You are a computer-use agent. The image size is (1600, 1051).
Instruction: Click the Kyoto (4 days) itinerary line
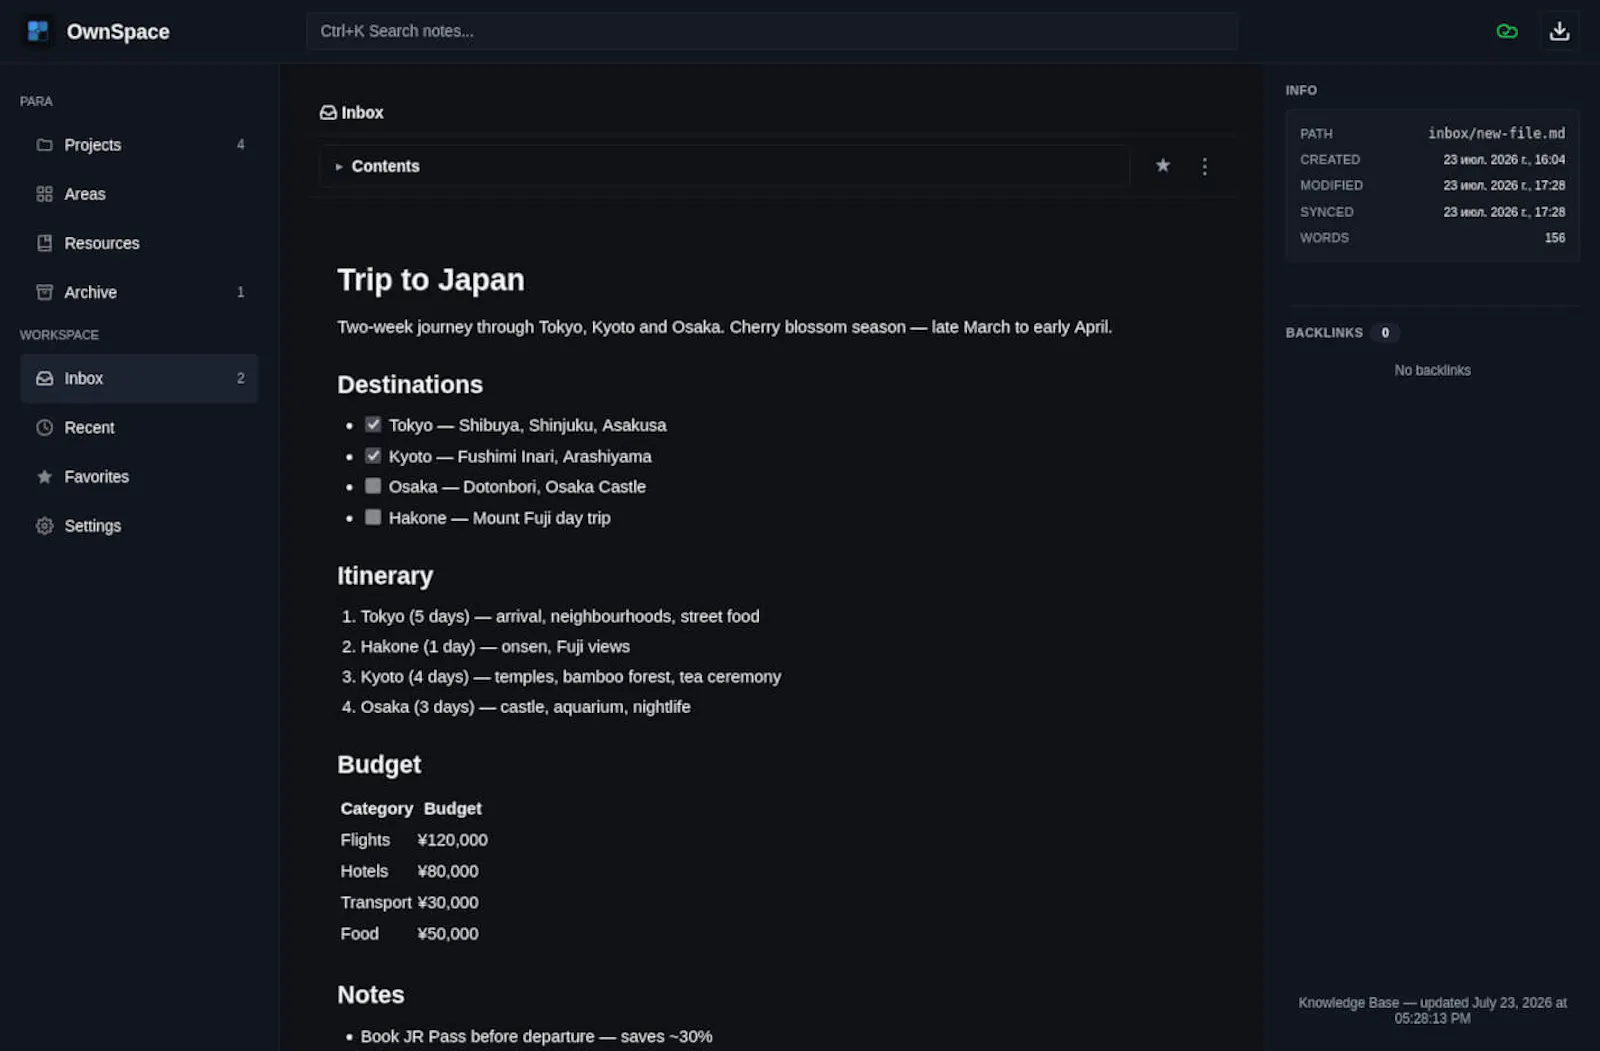coord(570,676)
